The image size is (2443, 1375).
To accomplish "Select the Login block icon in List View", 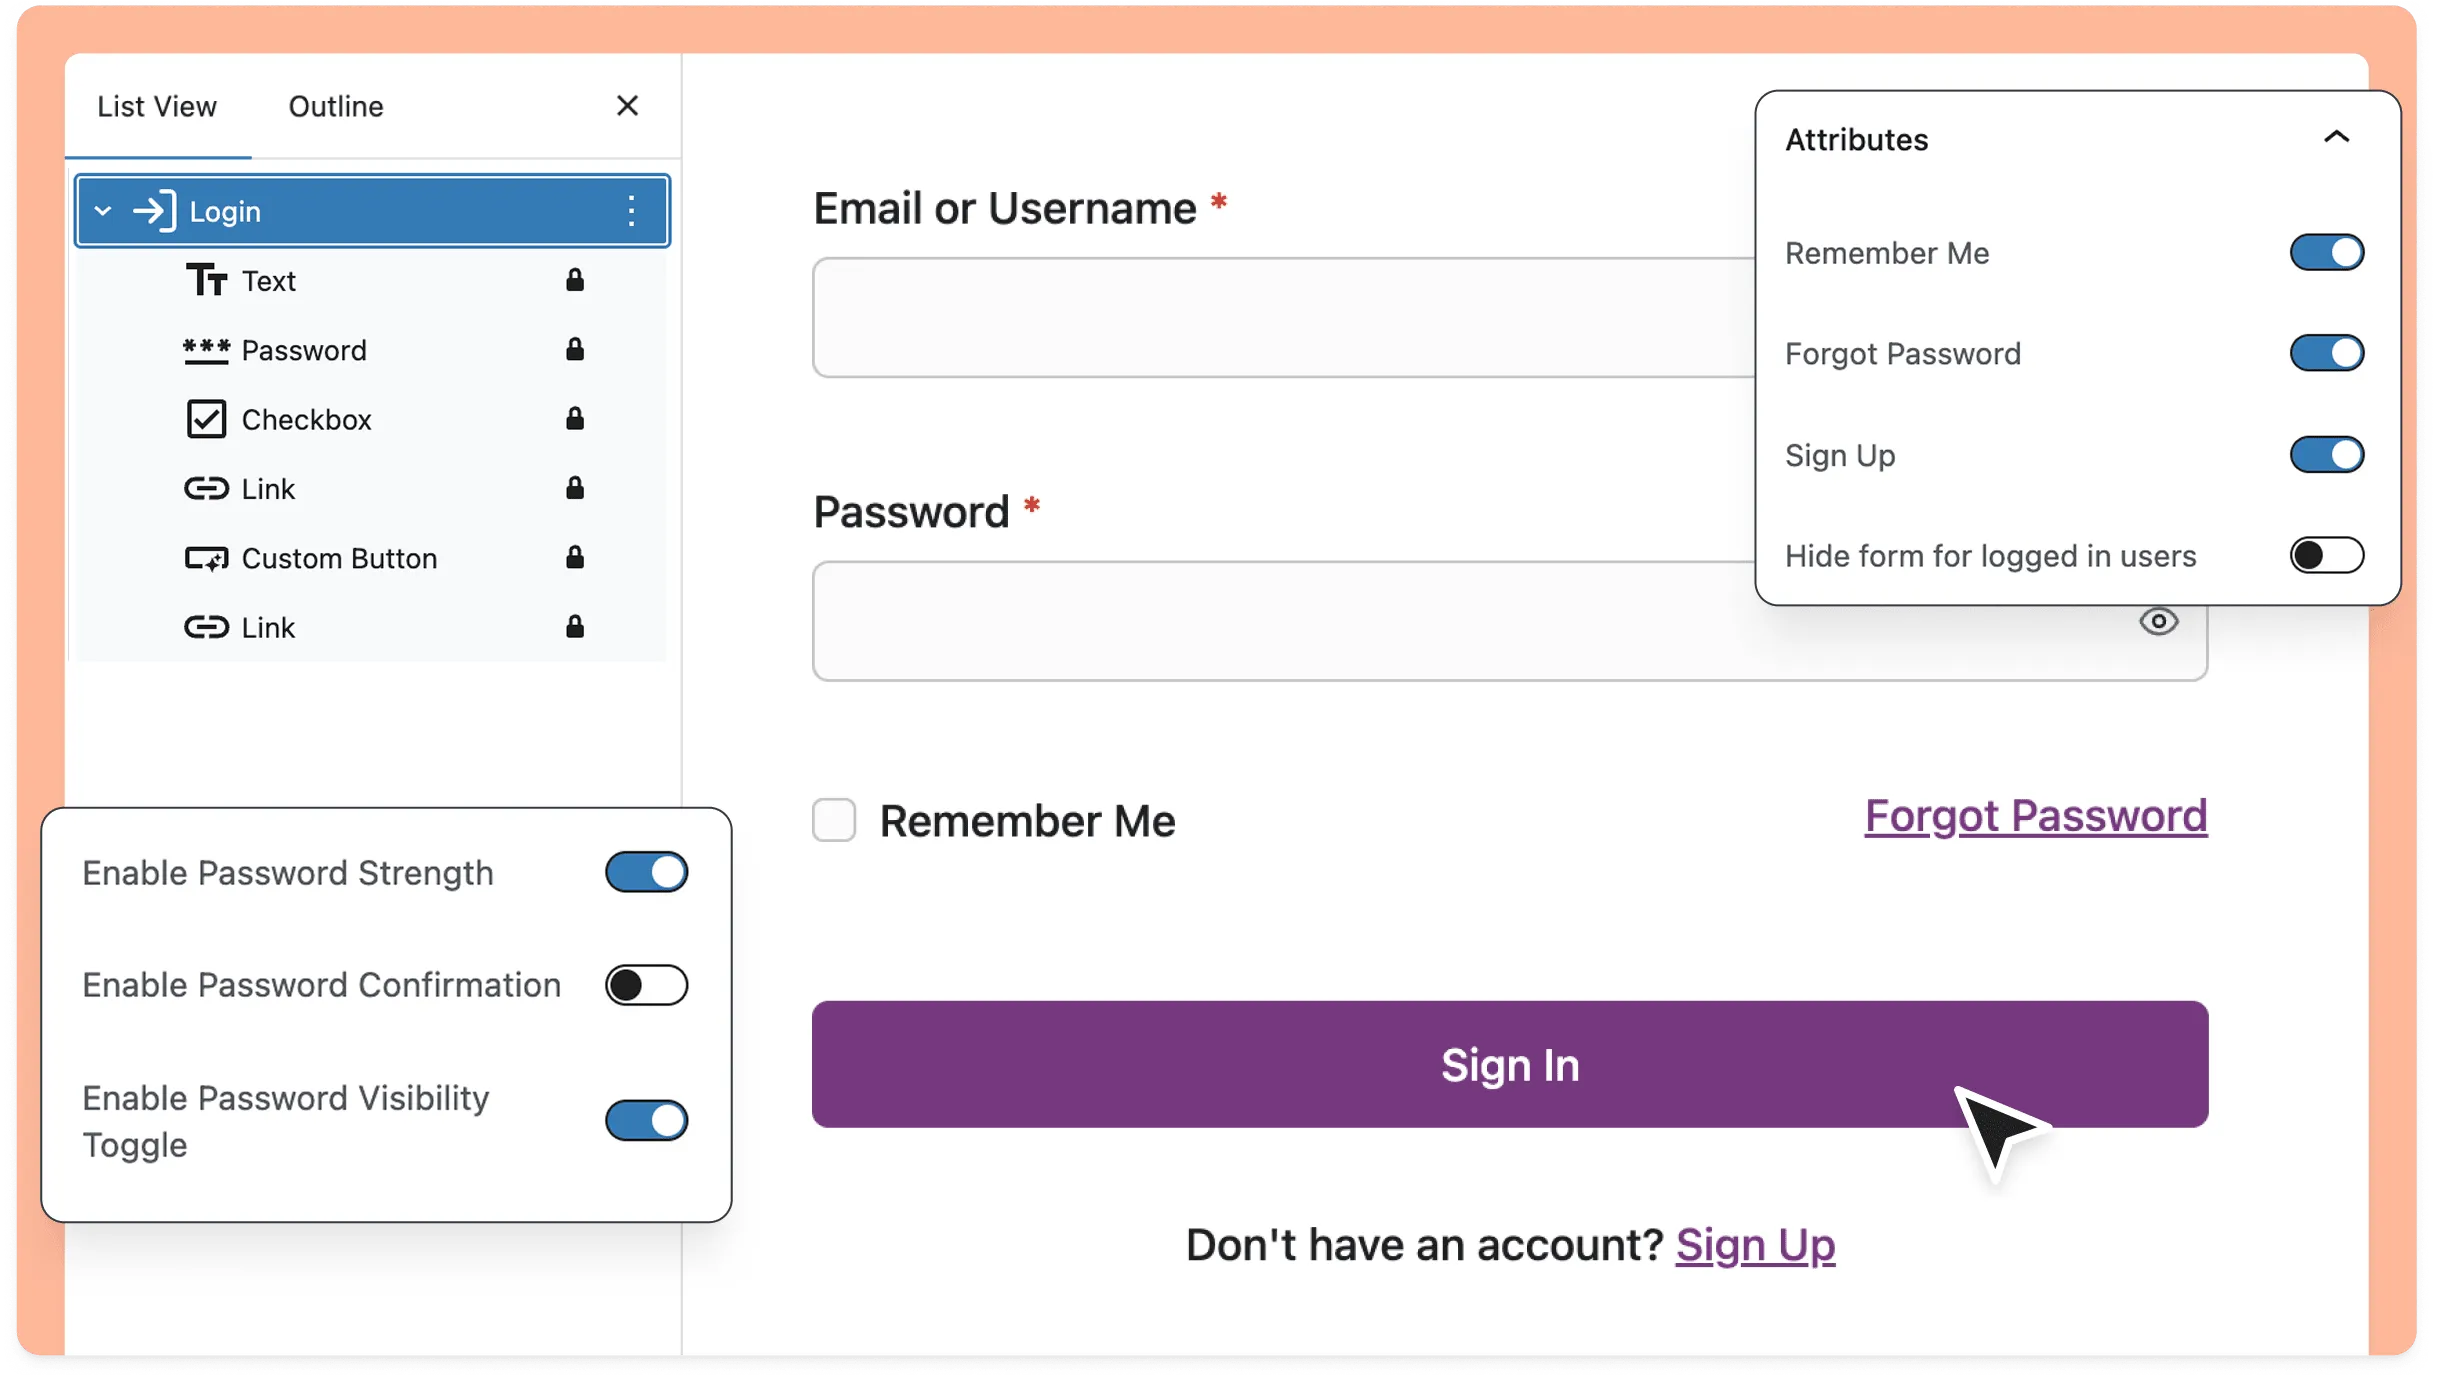I will tap(155, 210).
